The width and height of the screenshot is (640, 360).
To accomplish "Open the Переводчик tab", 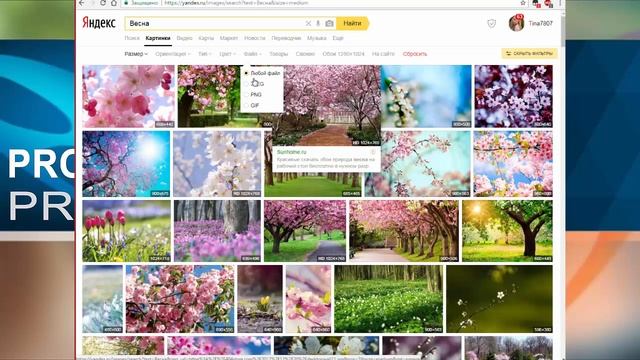I will (x=286, y=38).
